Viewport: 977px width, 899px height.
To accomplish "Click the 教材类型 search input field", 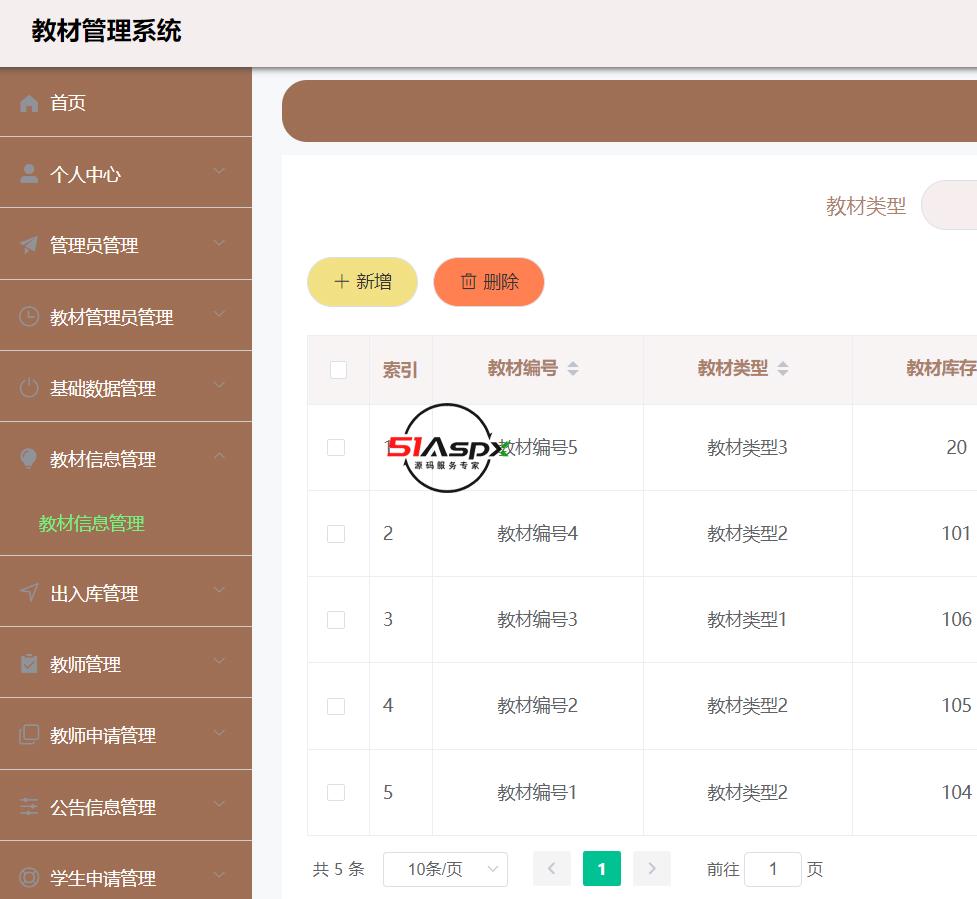I will [x=949, y=205].
